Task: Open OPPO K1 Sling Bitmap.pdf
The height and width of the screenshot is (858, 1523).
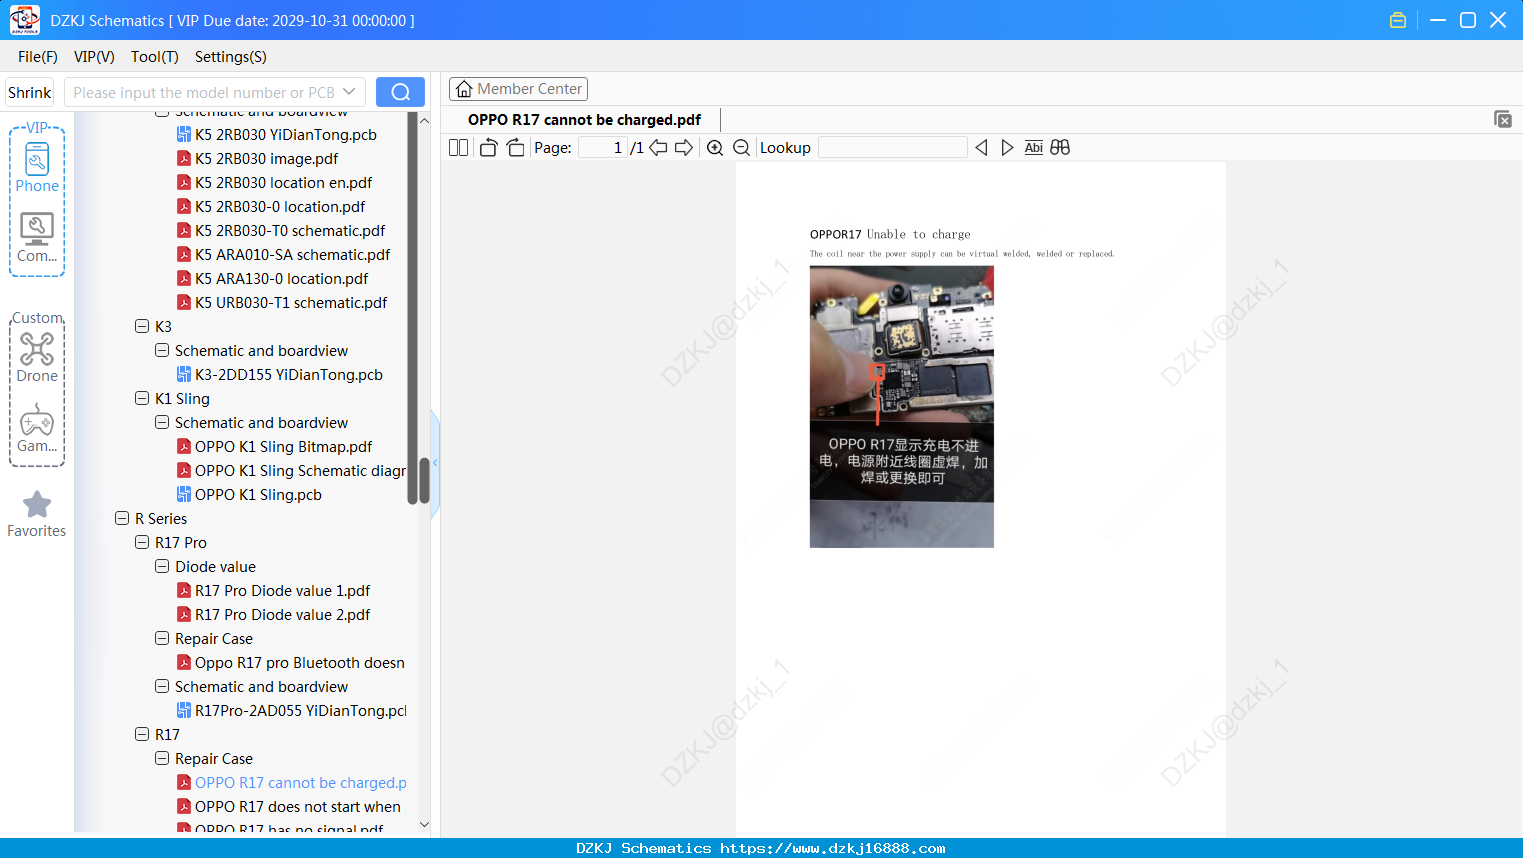Action: [283, 446]
